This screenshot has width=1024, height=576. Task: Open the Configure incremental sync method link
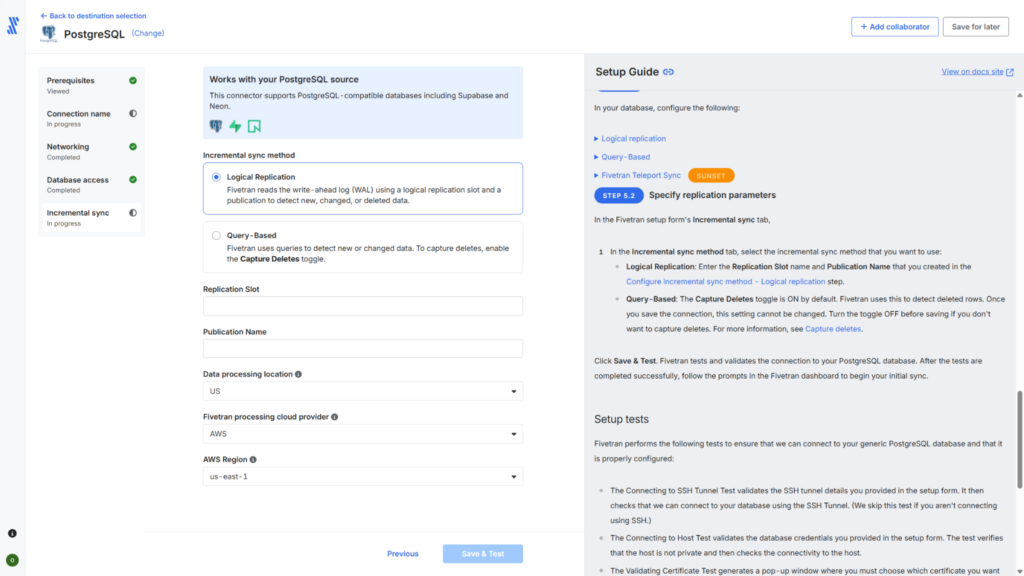click(x=726, y=281)
